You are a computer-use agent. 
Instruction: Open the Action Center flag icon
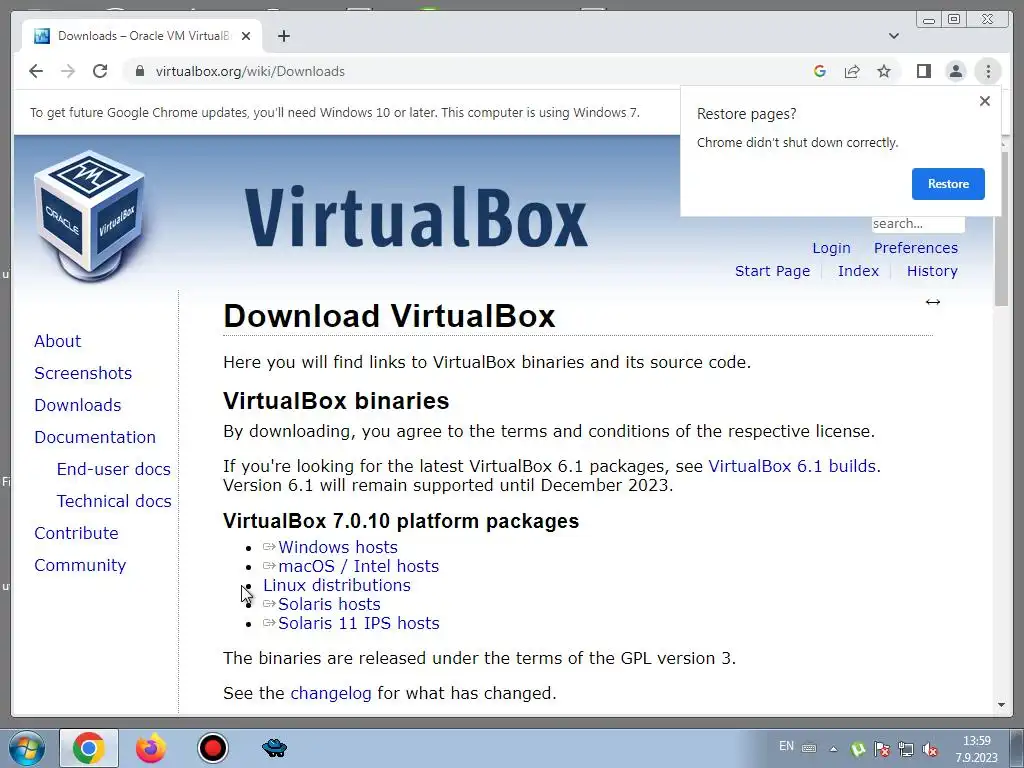882,749
